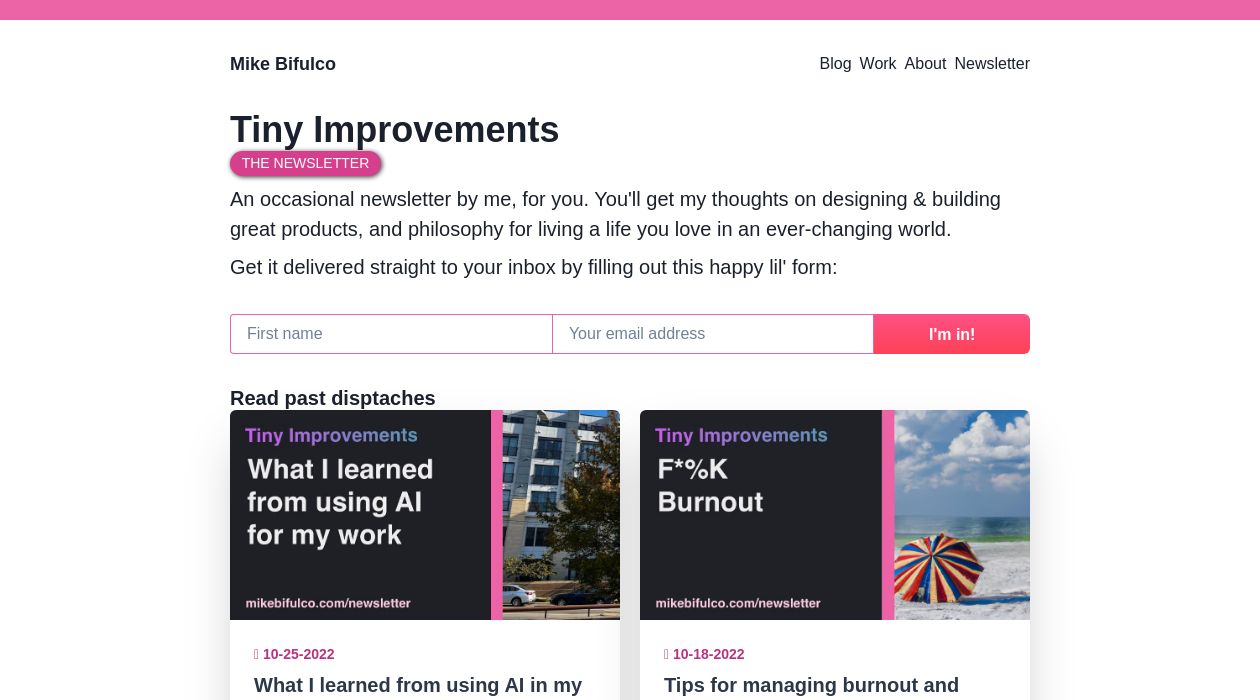
Task: Open 'Tips for managing burnout' article
Action: (811, 686)
